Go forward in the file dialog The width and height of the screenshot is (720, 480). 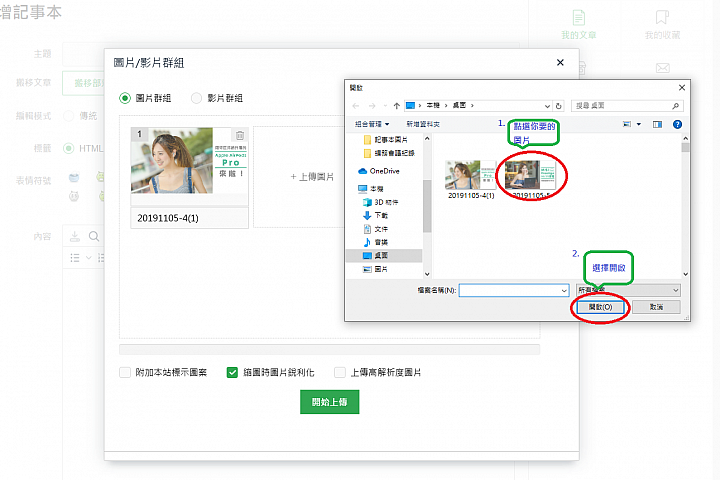pyautogui.click(x=372, y=106)
